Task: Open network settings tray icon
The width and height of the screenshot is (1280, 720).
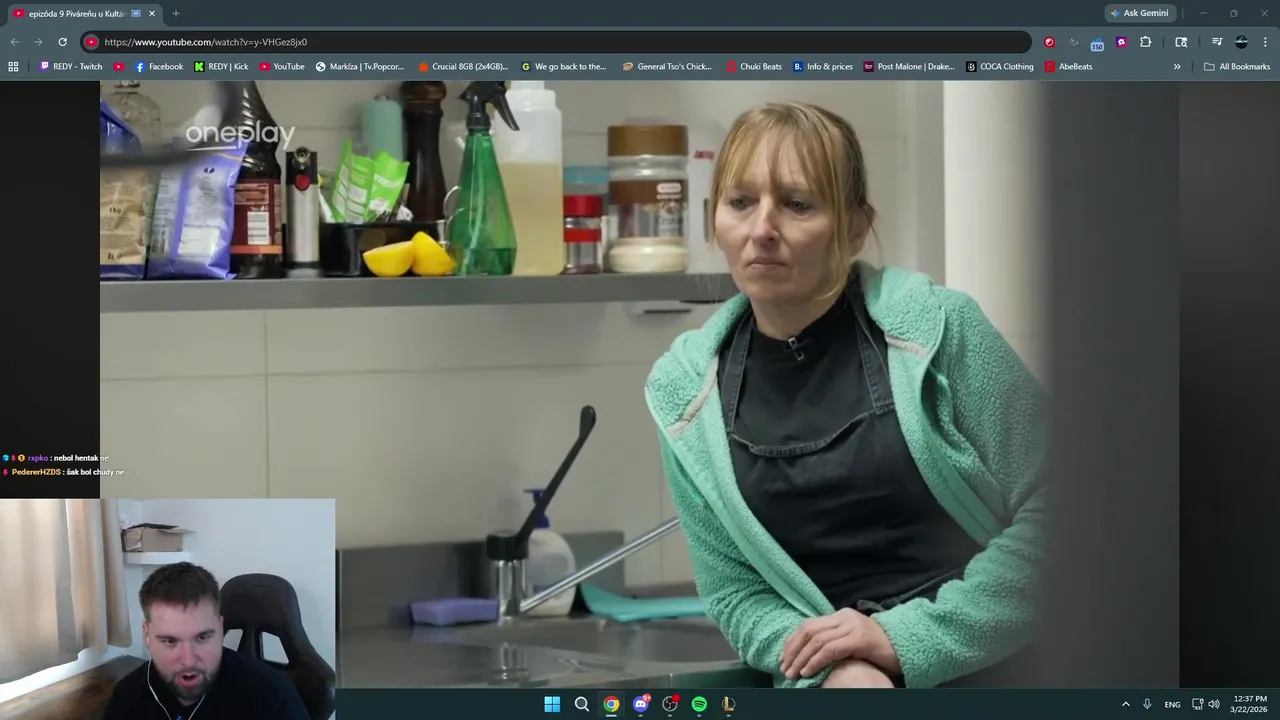Action: [x=1198, y=704]
